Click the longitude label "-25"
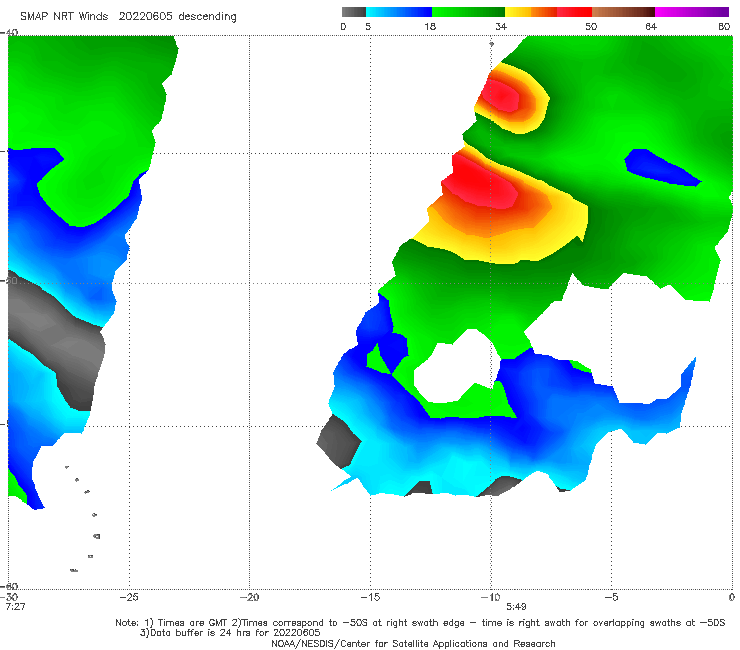This screenshot has height=650, width=740. click(129, 597)
